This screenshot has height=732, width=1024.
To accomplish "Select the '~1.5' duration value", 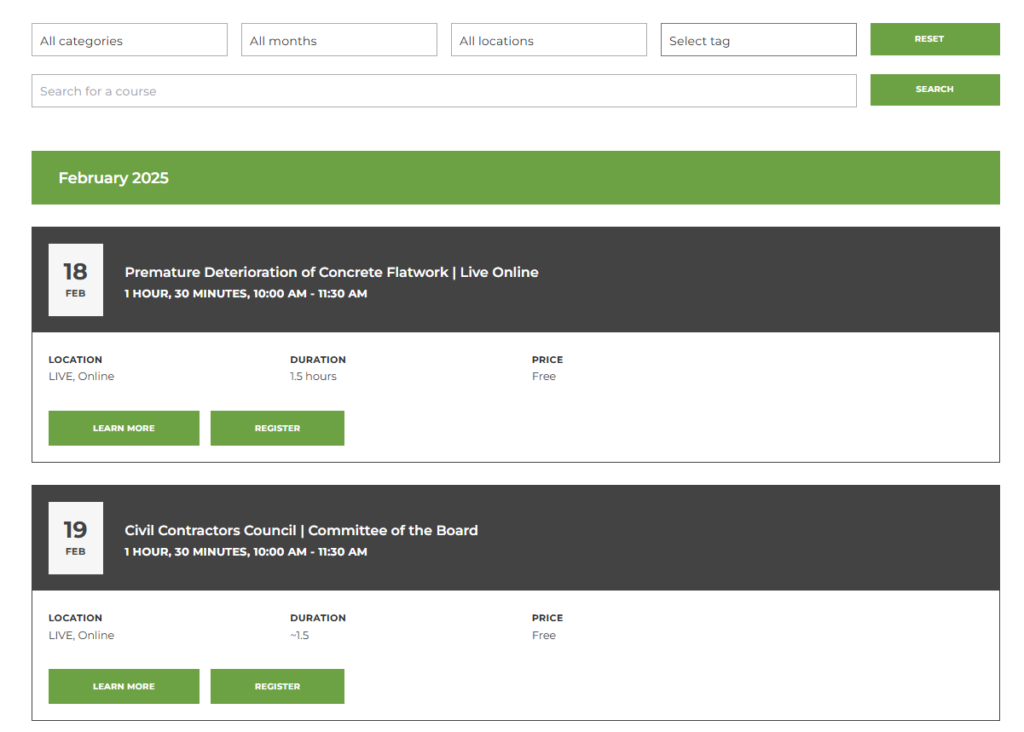I will (300, 635).
